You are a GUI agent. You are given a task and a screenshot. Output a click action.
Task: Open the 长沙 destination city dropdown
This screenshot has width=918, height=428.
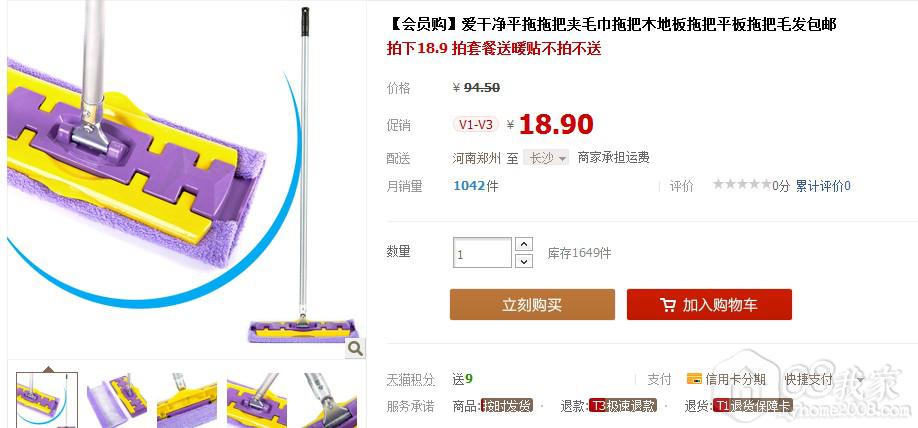[x=546, y=158]
